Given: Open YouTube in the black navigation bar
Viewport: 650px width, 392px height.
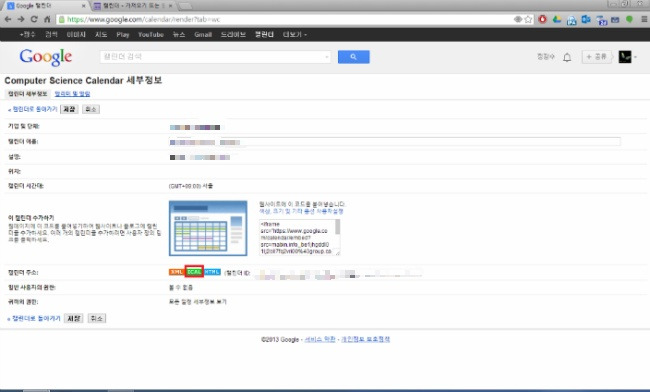Looking at the screenshot, I should [151, 34].
